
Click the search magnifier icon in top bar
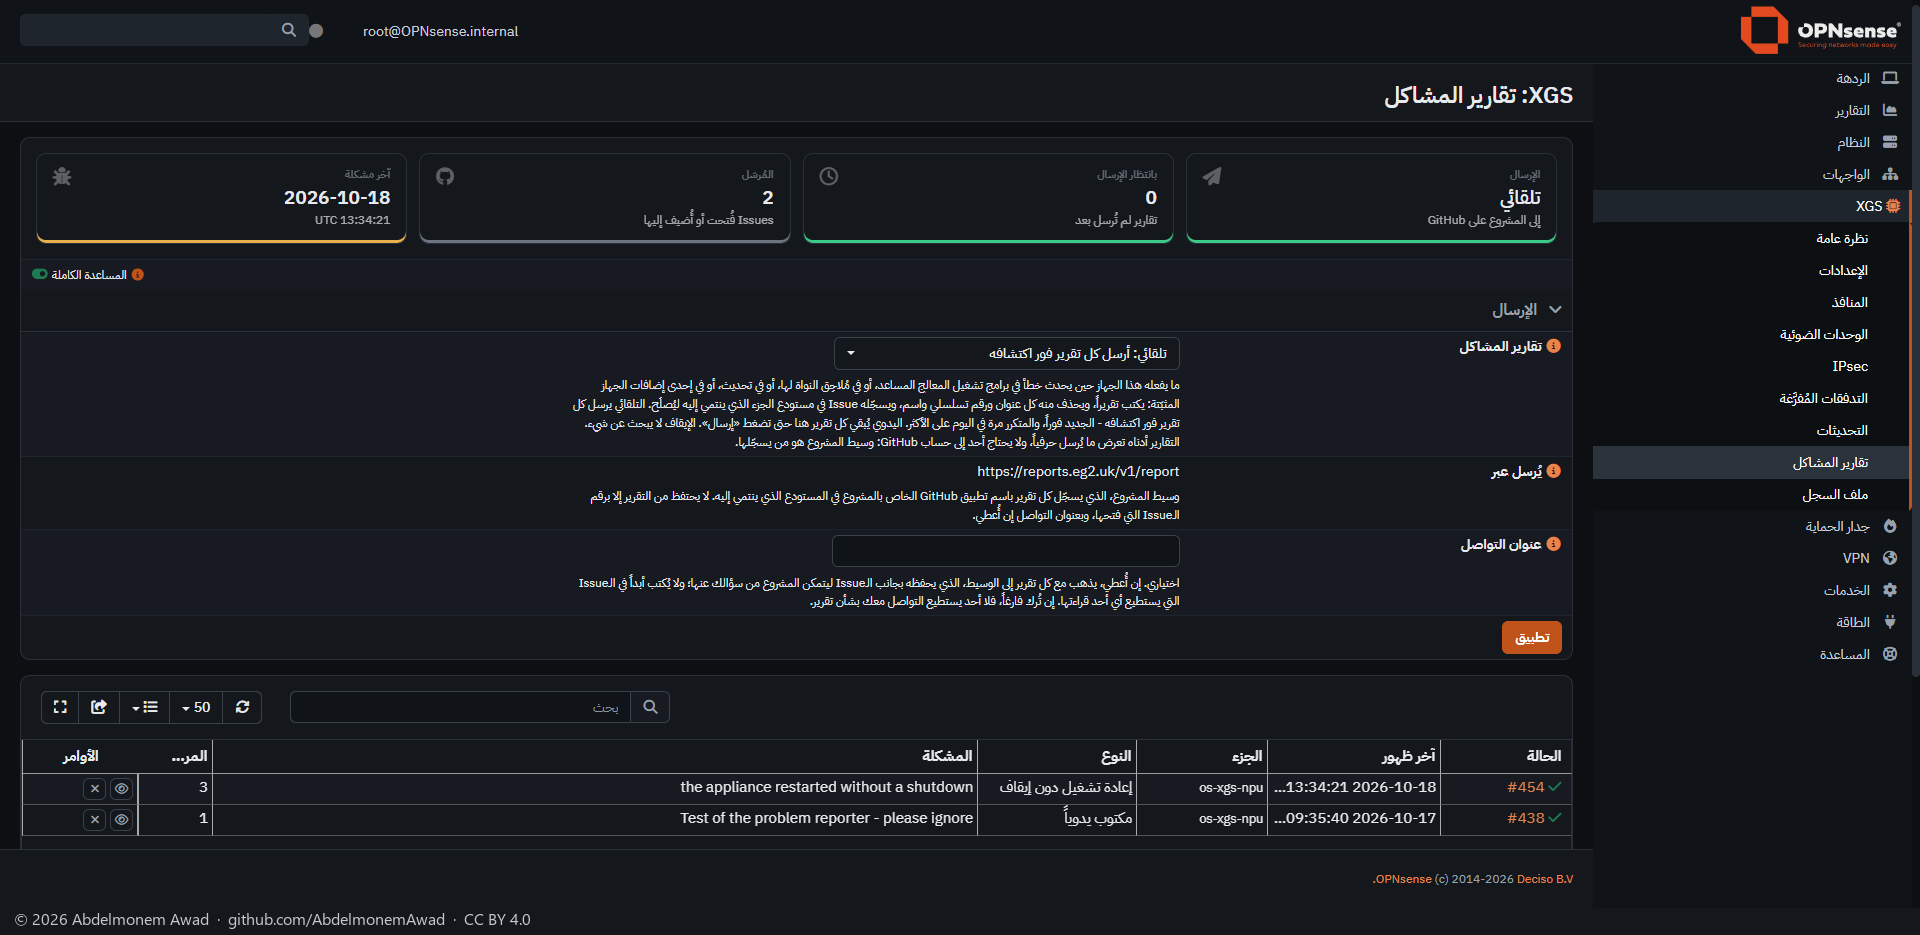tap(289, 30)
